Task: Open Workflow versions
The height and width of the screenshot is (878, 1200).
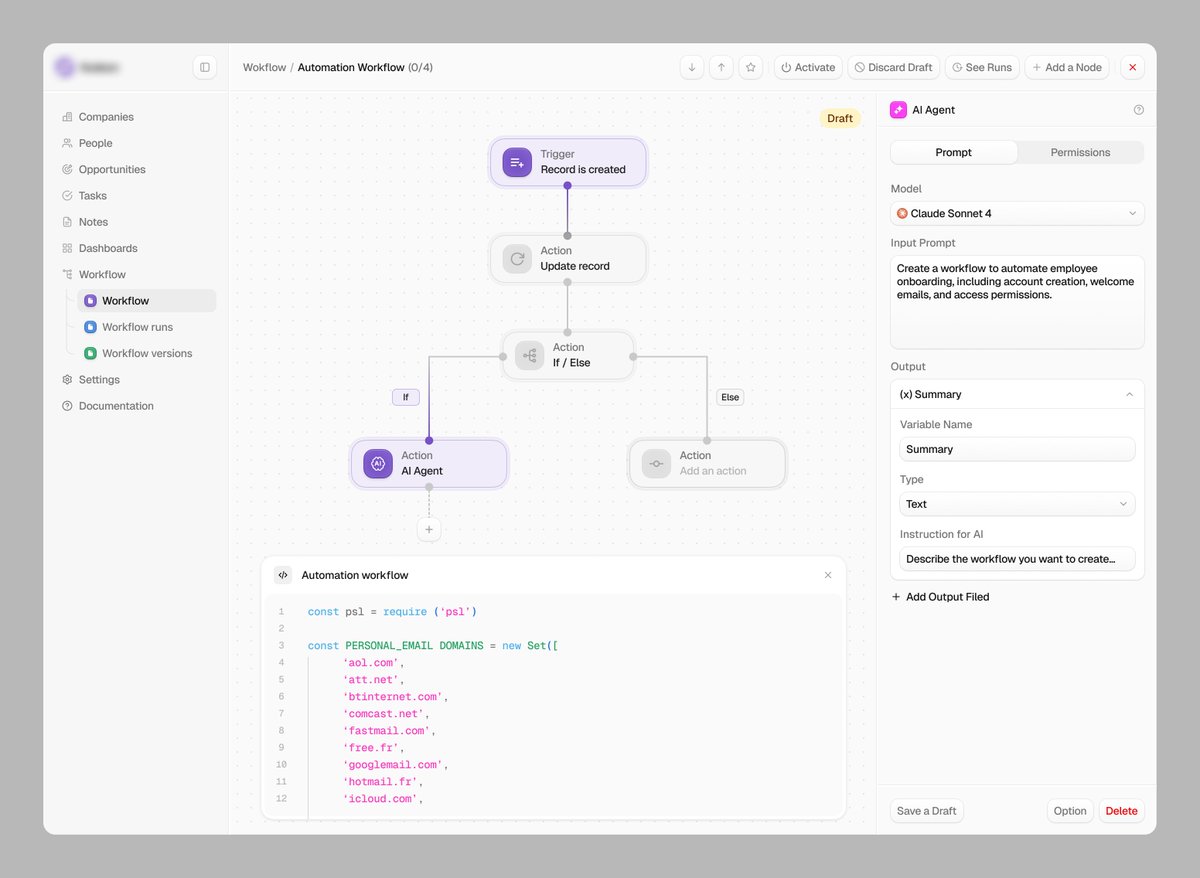Action: tap(147, 353)
